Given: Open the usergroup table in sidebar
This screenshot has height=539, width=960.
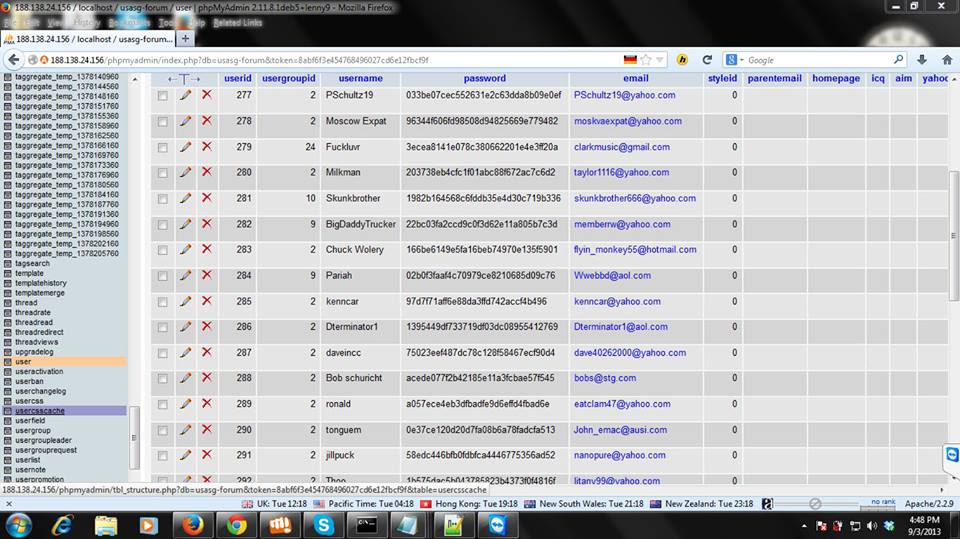Looking at the screenshot, I should tap(33, 430).
